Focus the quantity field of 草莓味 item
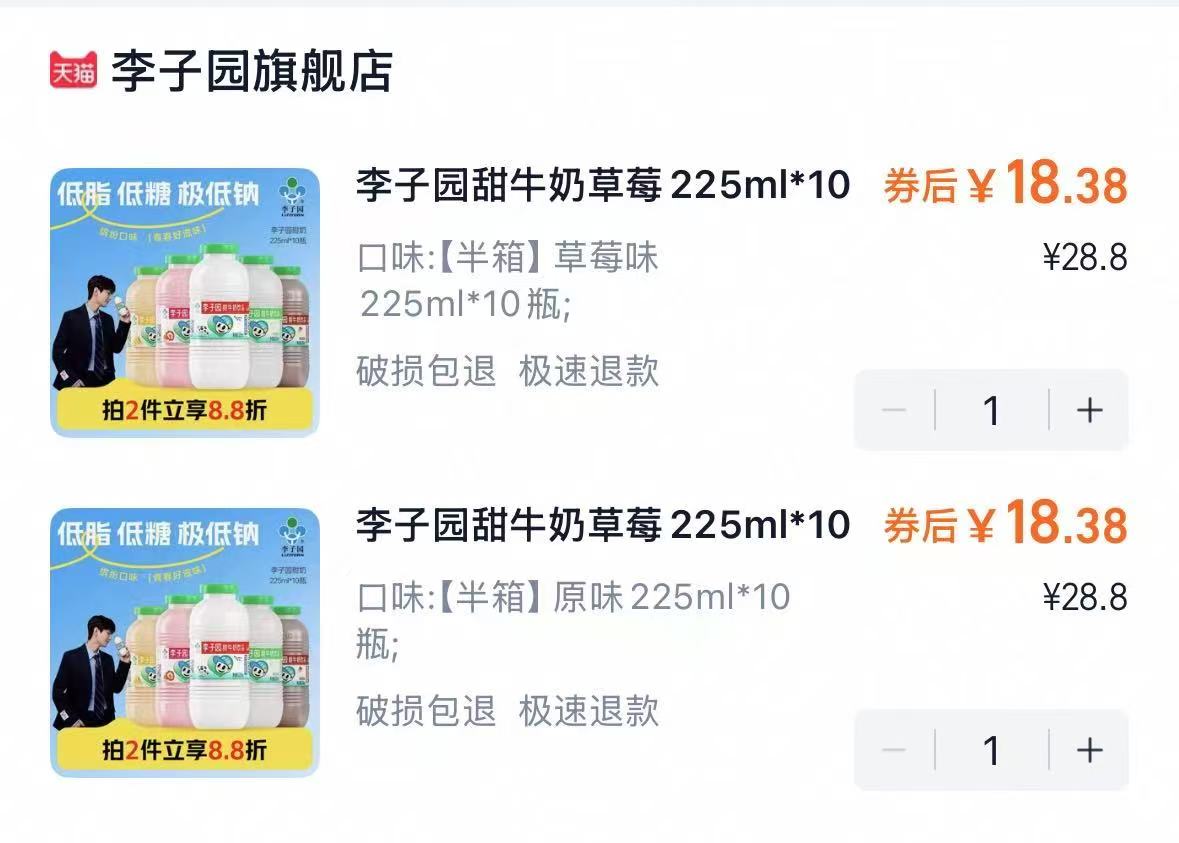This screenshot has height=843, width=1179. pyautogui.click(x=991, y=410)
